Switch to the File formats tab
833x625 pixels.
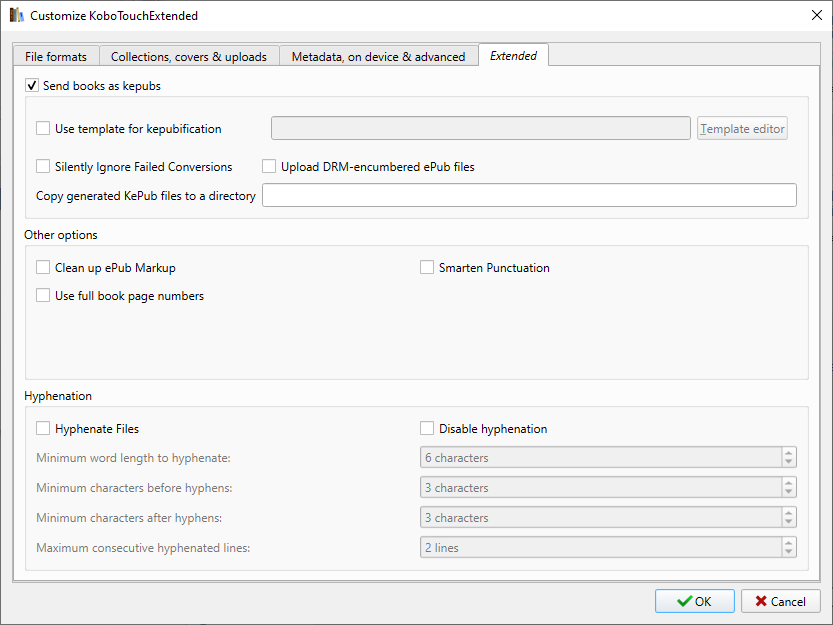(56, 56)
